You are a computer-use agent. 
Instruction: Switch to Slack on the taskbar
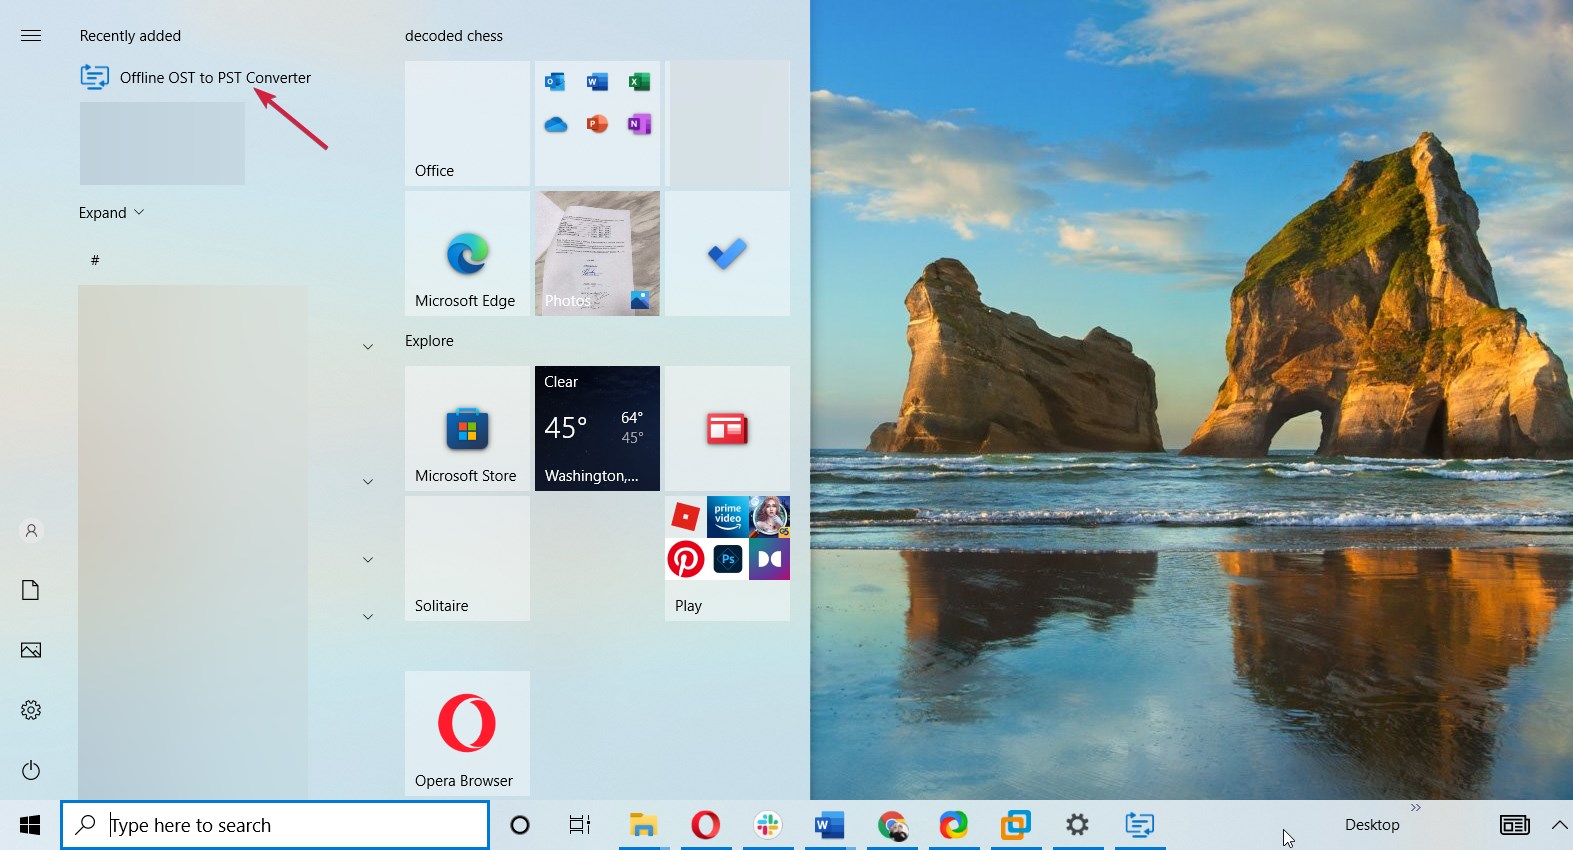(x=767, y=825)
